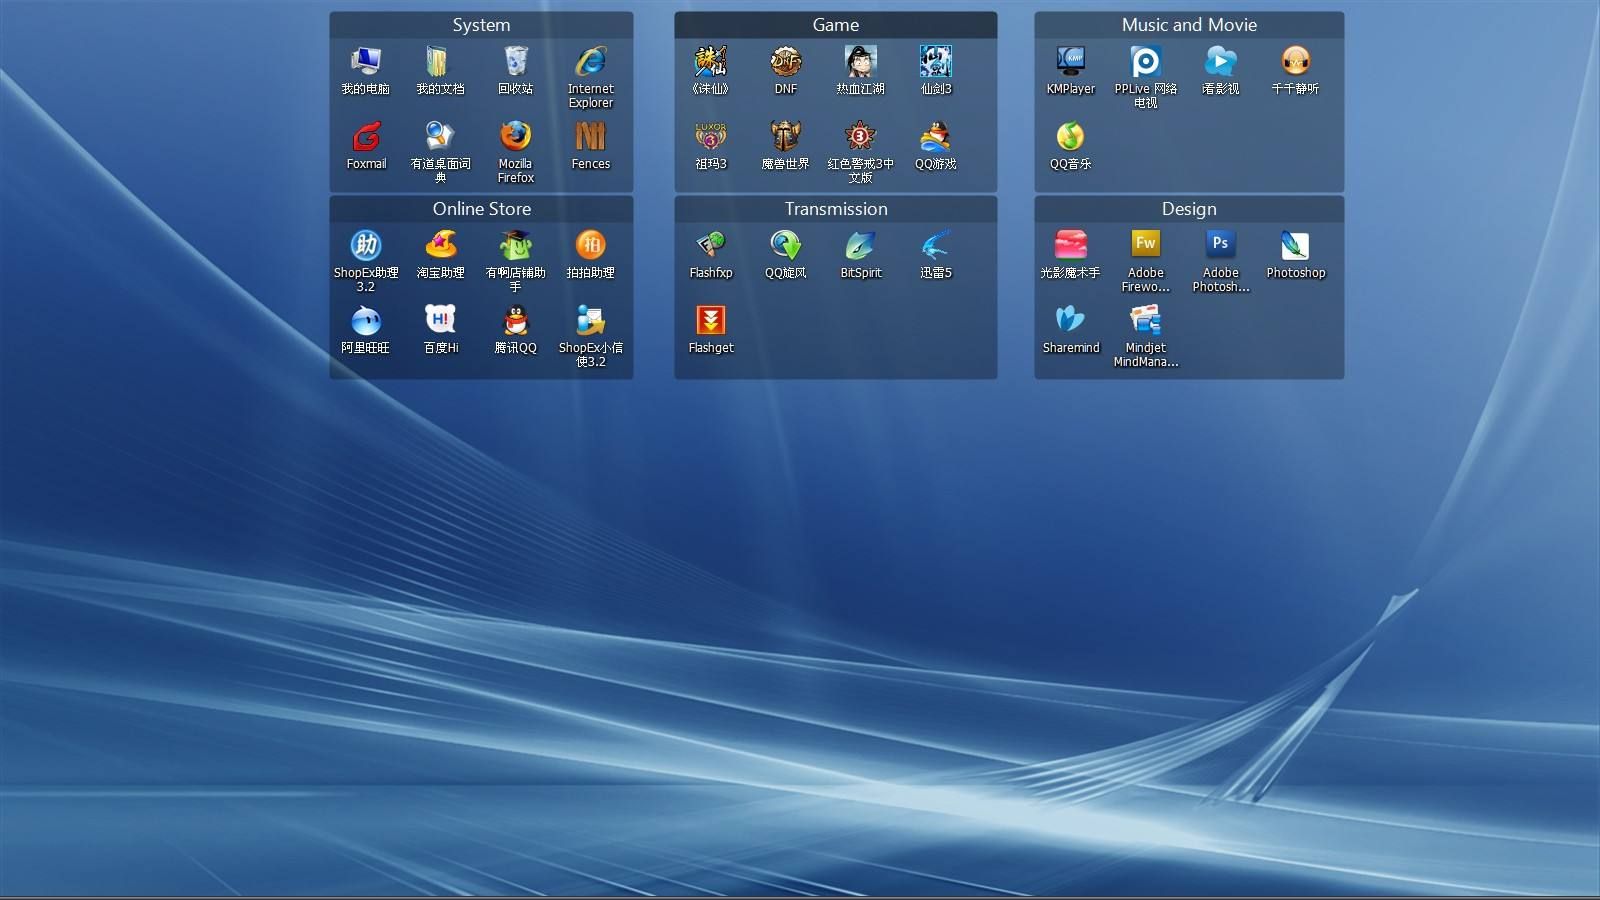Start Flashget downloader

click(x=710, y=322)
